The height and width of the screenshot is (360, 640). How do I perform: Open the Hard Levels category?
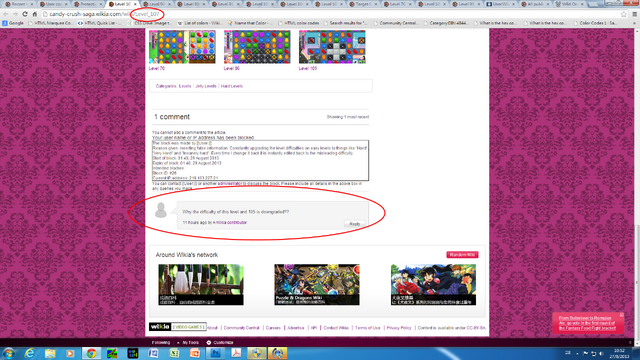pos(232,86)
